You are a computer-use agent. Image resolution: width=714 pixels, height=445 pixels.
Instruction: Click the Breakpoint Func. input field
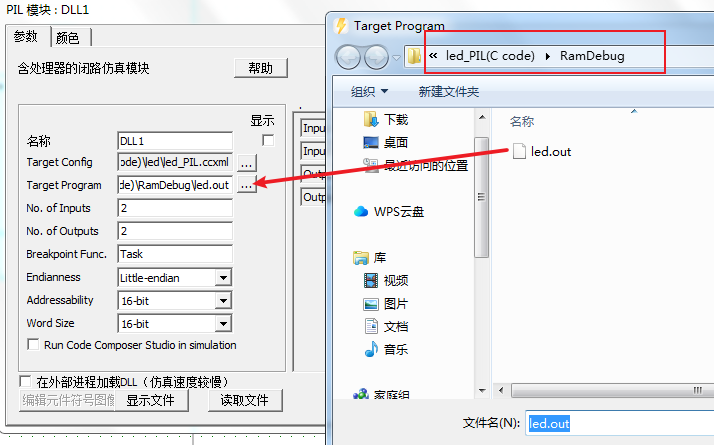point(175,254)
